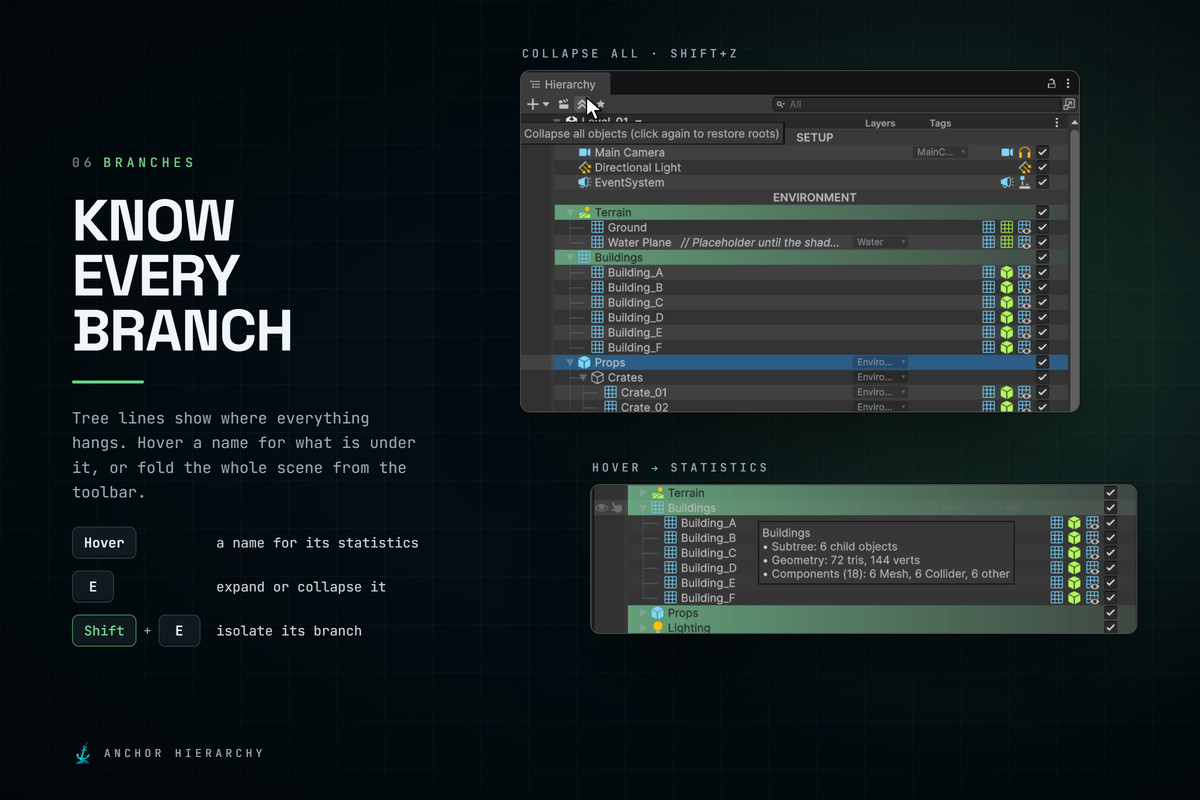Open the MainC... tag dropdown on Main Camera

click(x=941, y=153)
